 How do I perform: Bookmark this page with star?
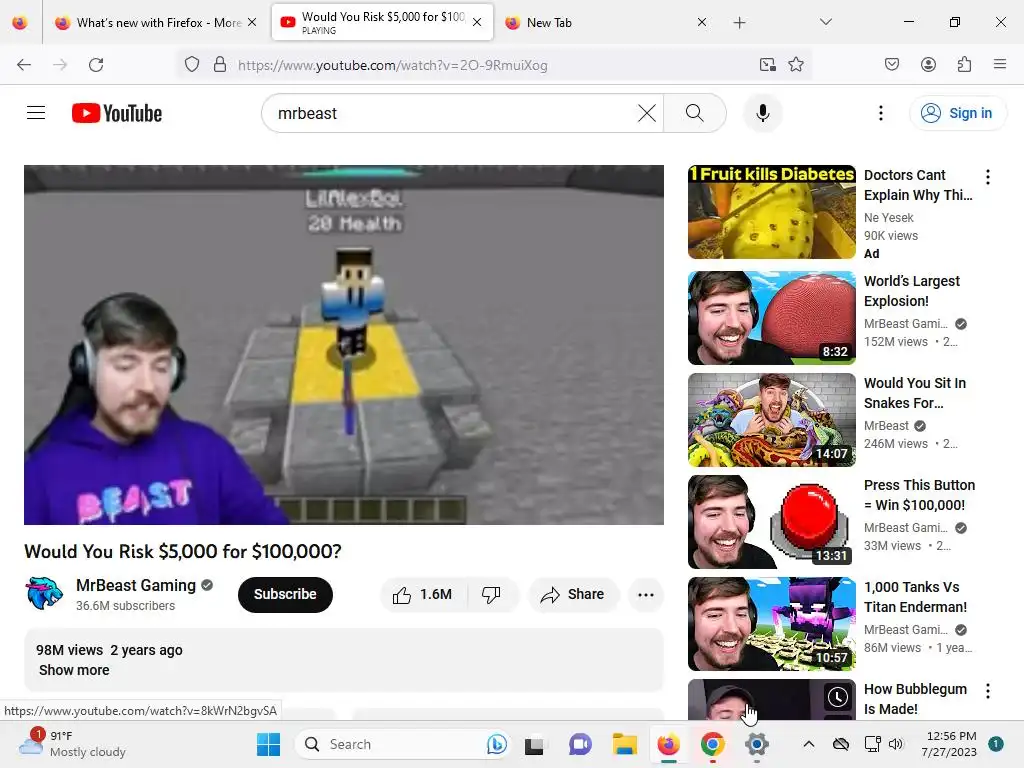(795, 64)
